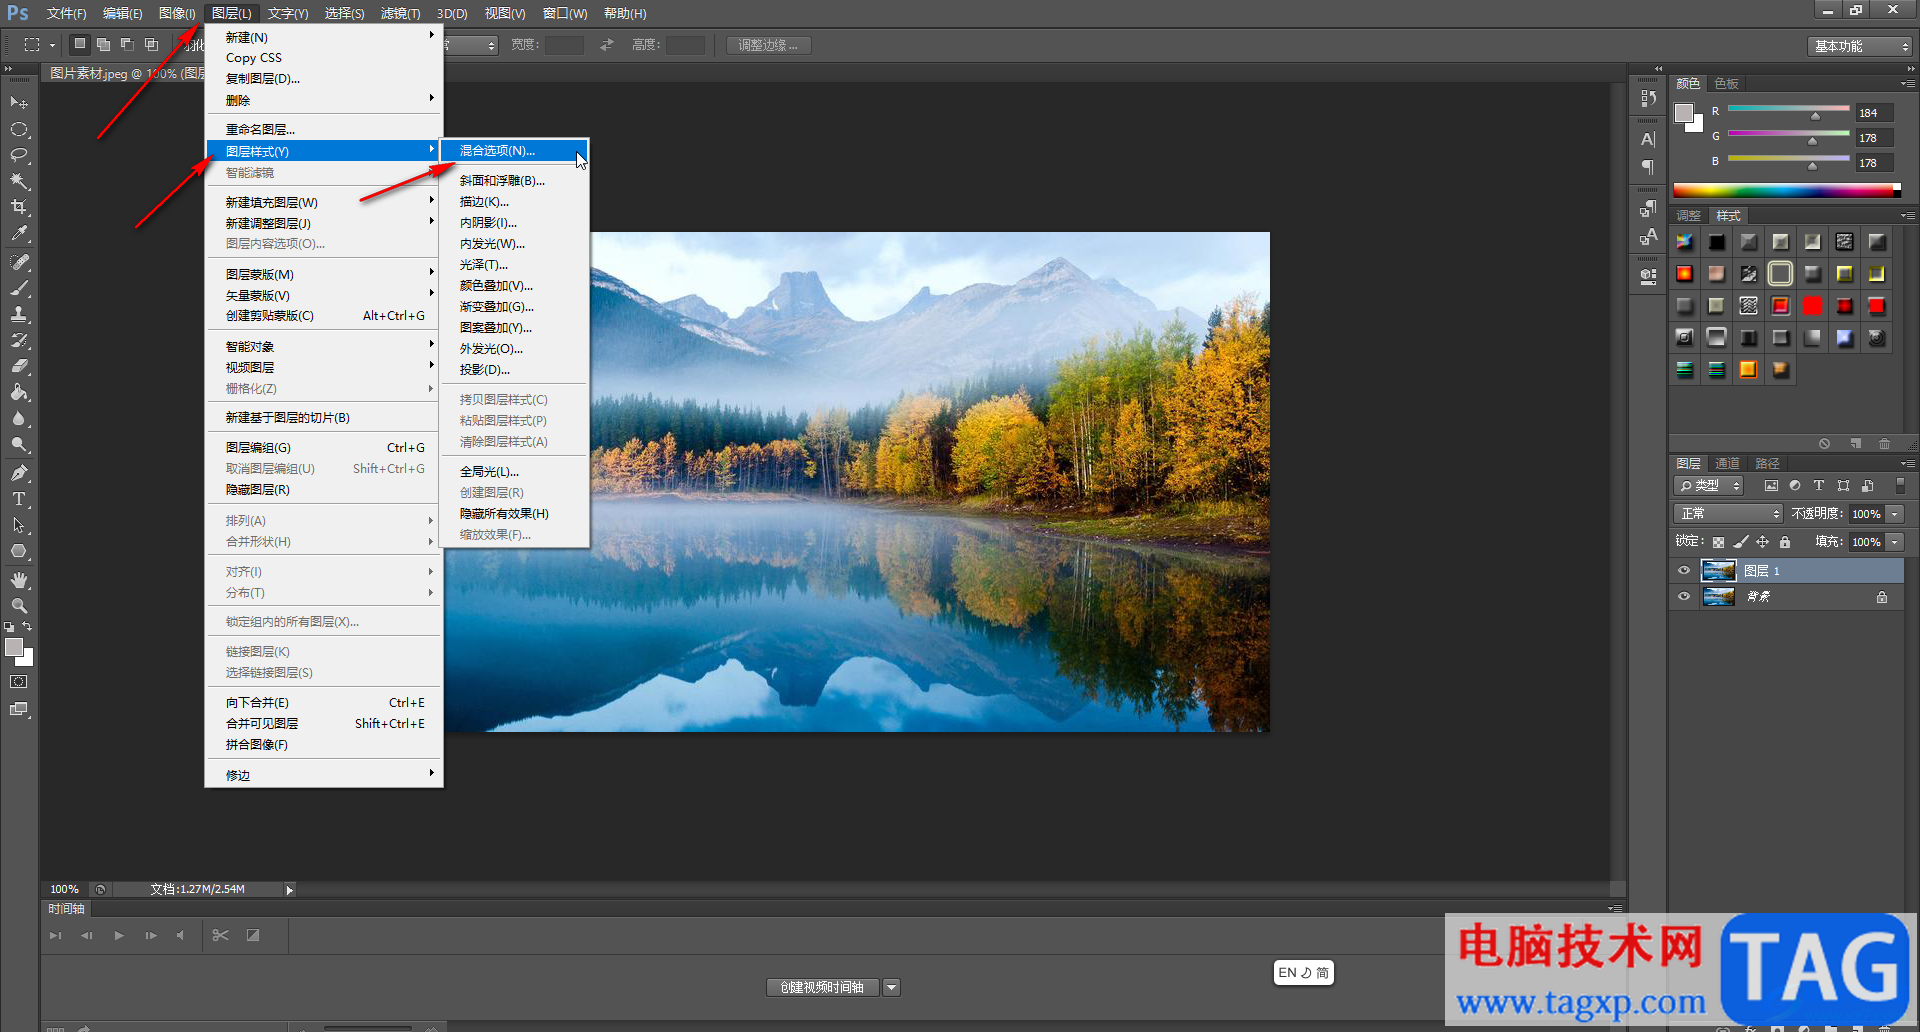Switch to the 色板 tab
Image resolution: width=1920 pixels, height=1032 pixels.
coord(1726,83)
